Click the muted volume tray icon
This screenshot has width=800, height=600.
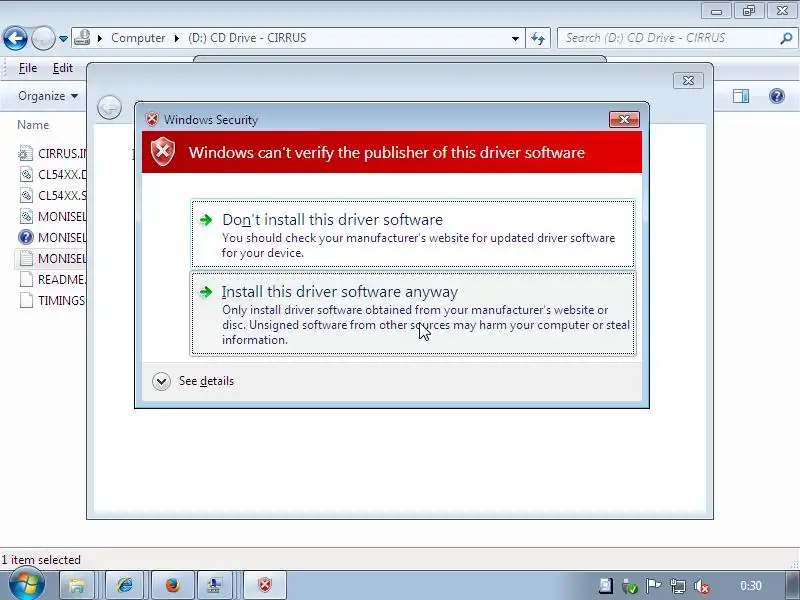[702, 586]
